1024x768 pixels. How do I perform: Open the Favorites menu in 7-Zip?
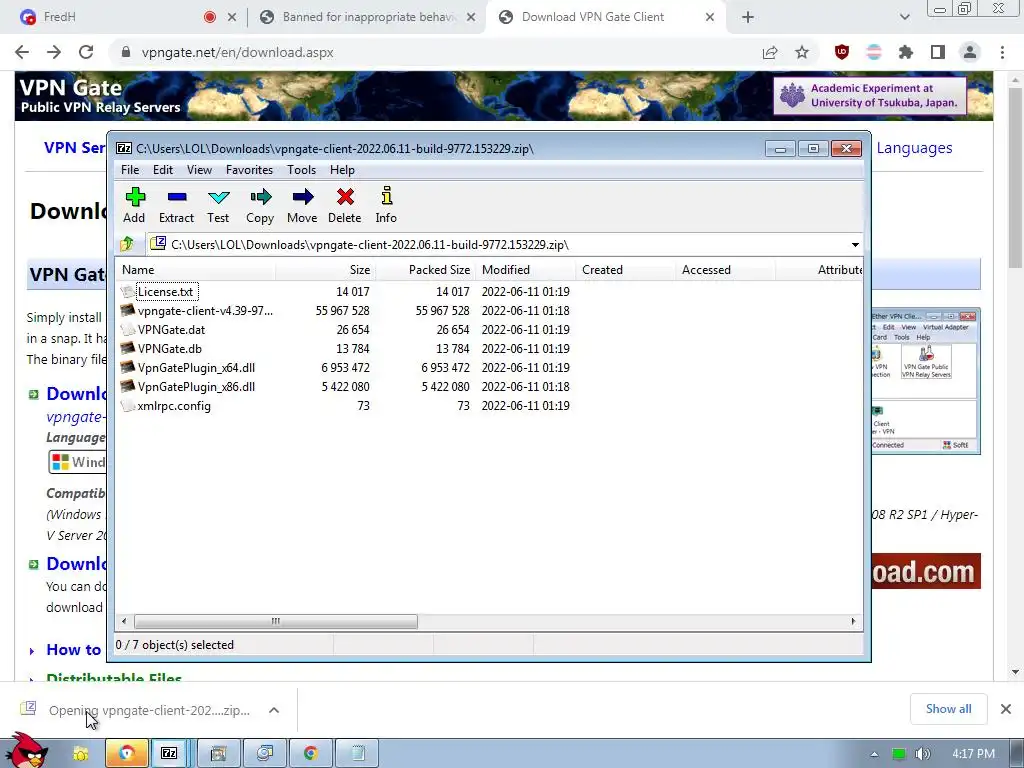249,170
